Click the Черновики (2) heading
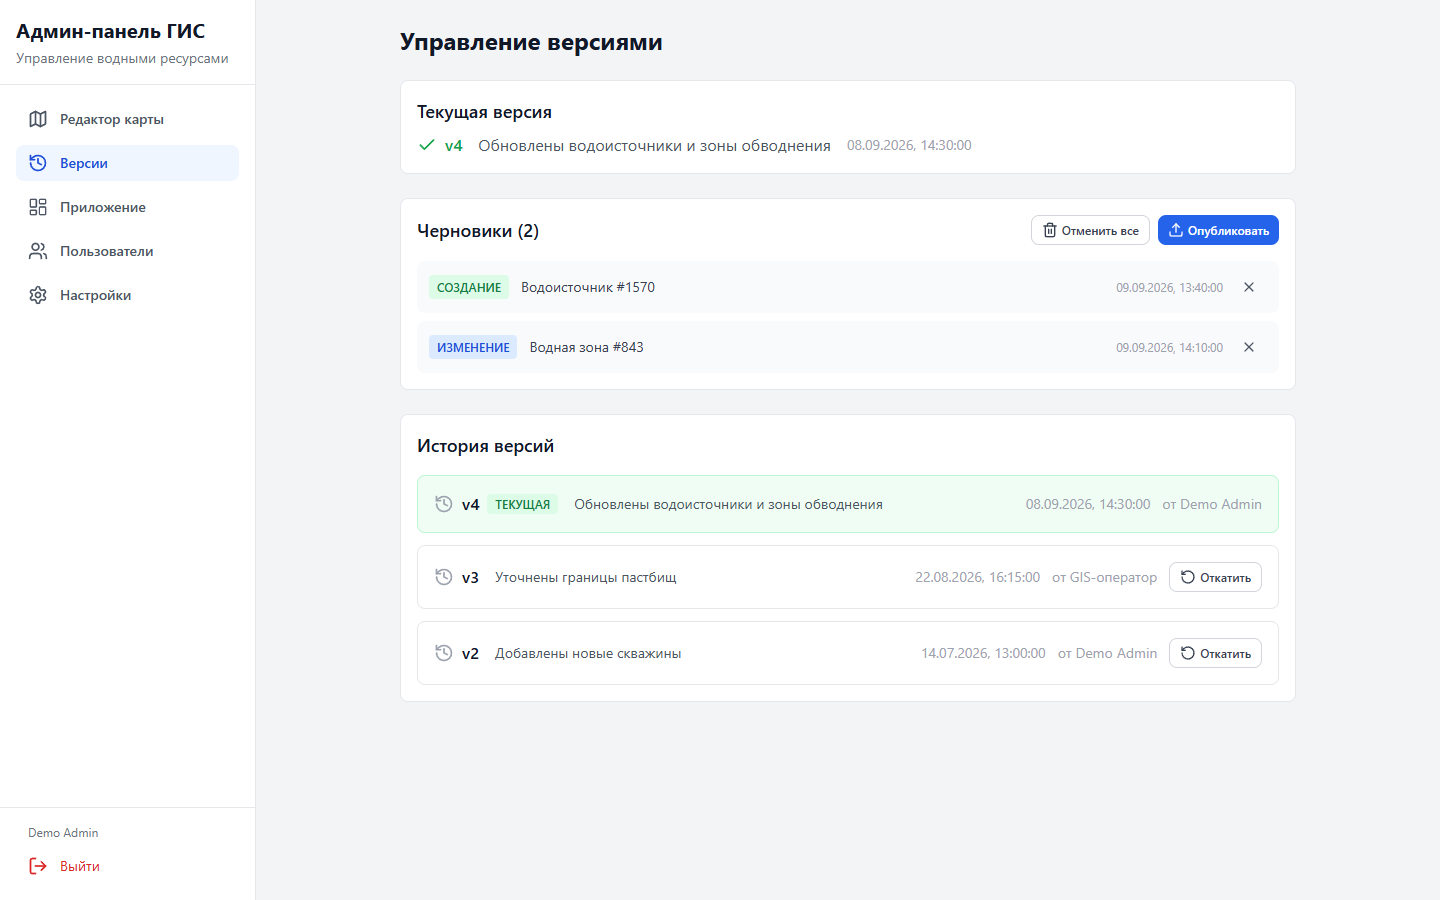 point(478,231)
